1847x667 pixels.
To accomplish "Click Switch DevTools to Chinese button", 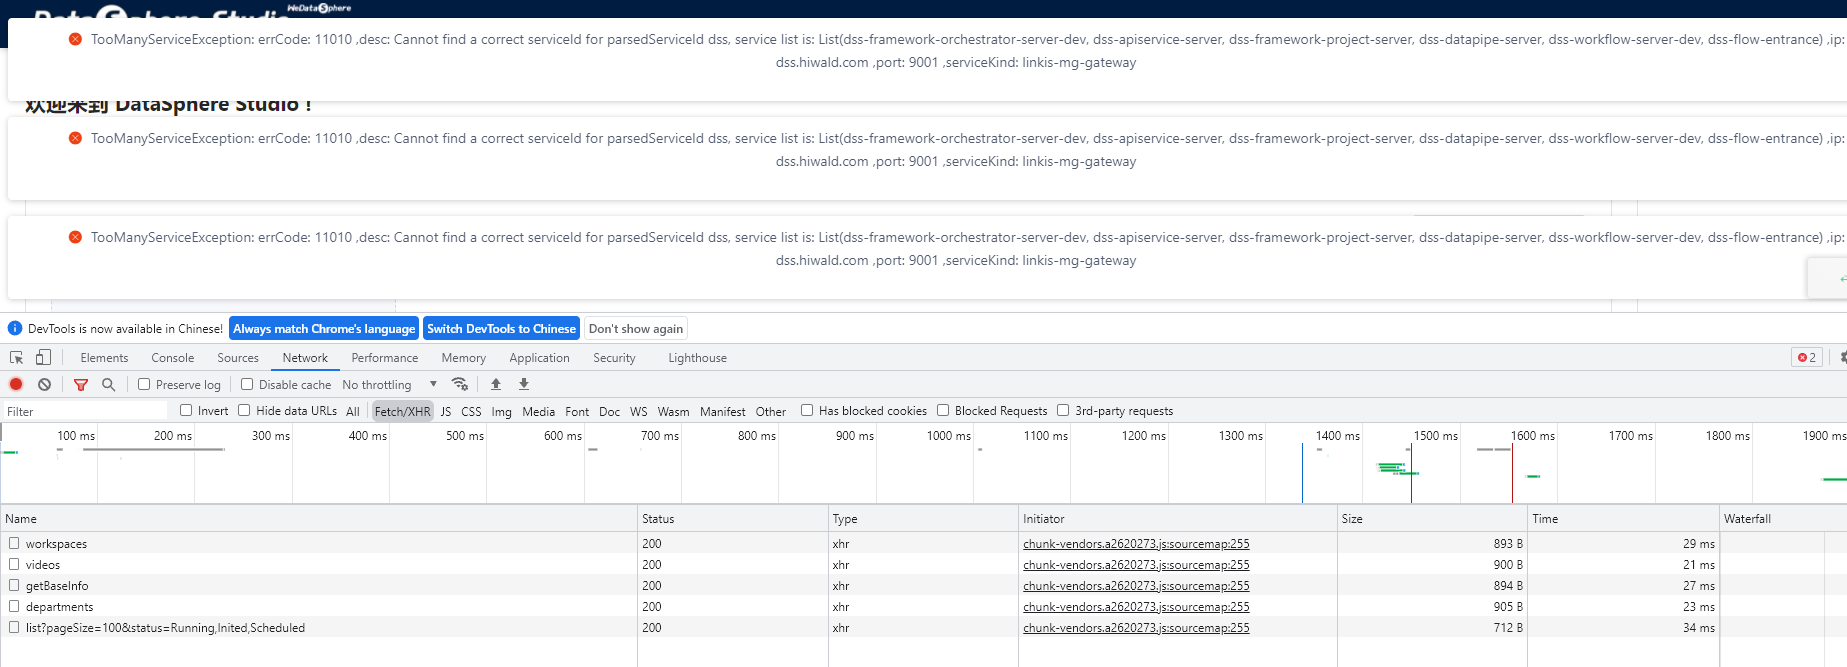I will [502, 328].
